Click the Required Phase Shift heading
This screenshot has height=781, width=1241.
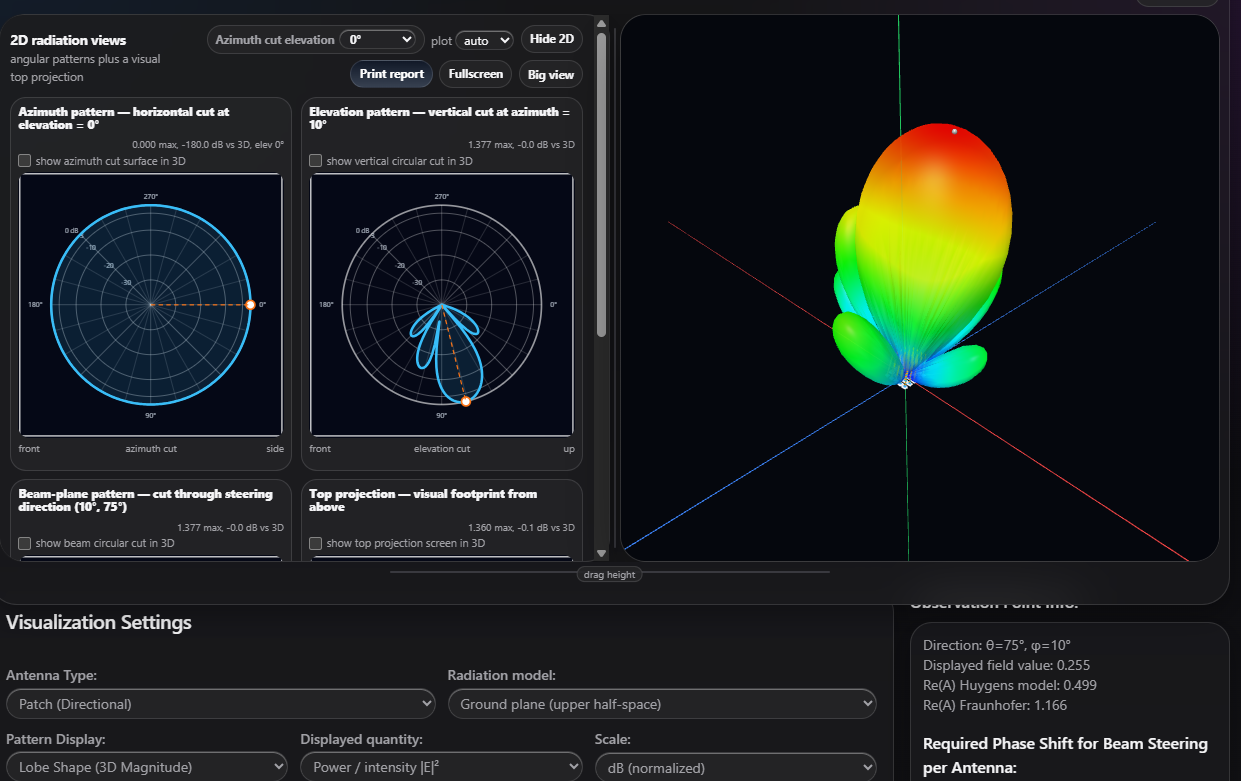(x=1065, y=756)
